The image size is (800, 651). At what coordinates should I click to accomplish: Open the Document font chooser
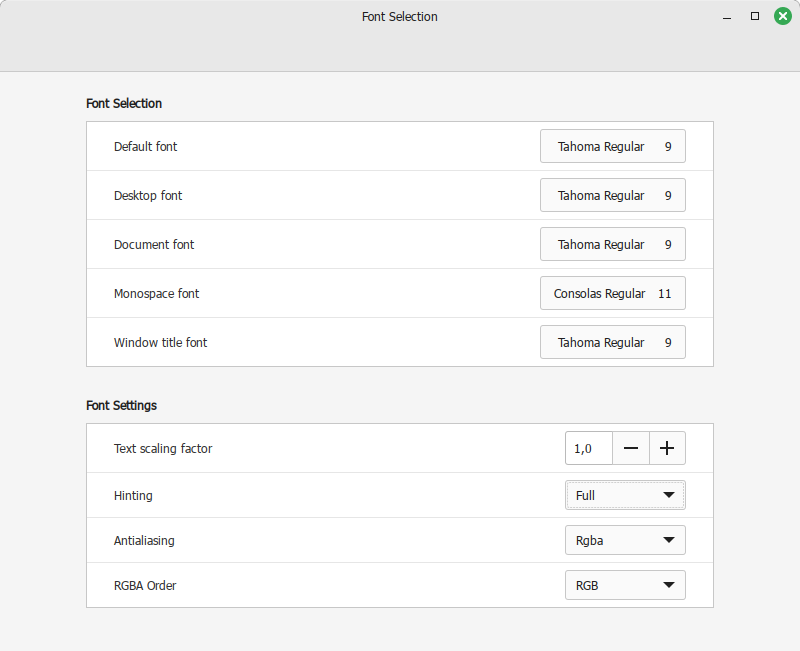click(x=613, y=244)
